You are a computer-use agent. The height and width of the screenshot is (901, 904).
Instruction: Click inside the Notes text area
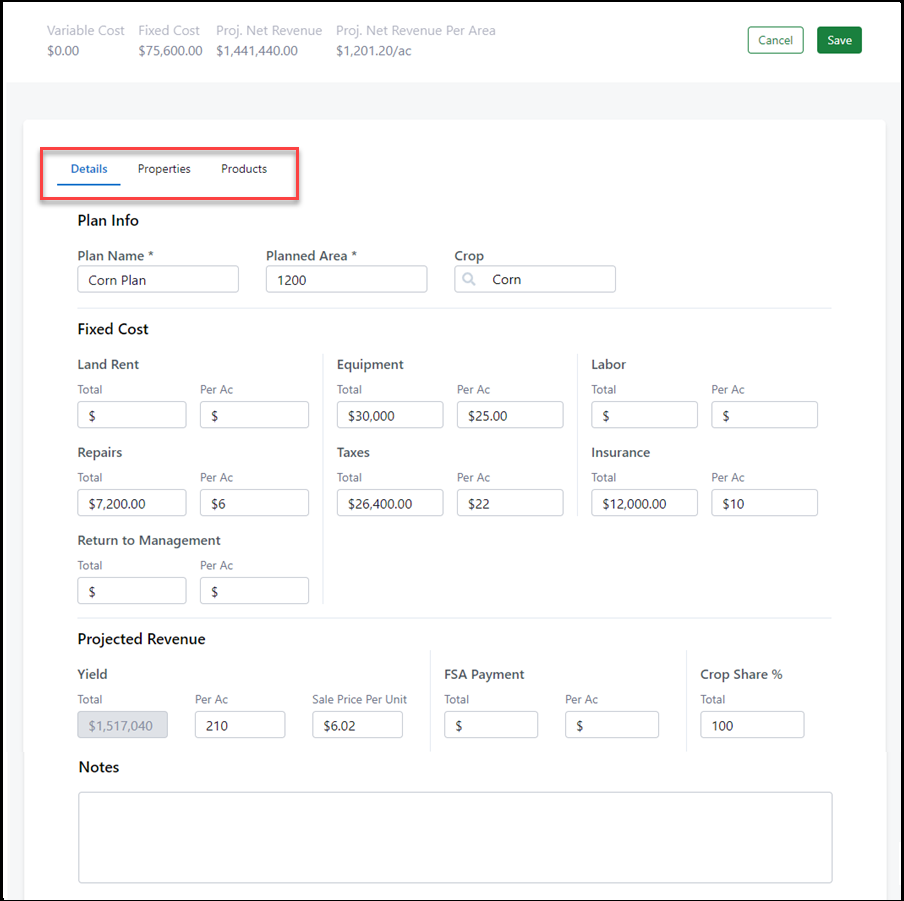(x=455, y=837)
